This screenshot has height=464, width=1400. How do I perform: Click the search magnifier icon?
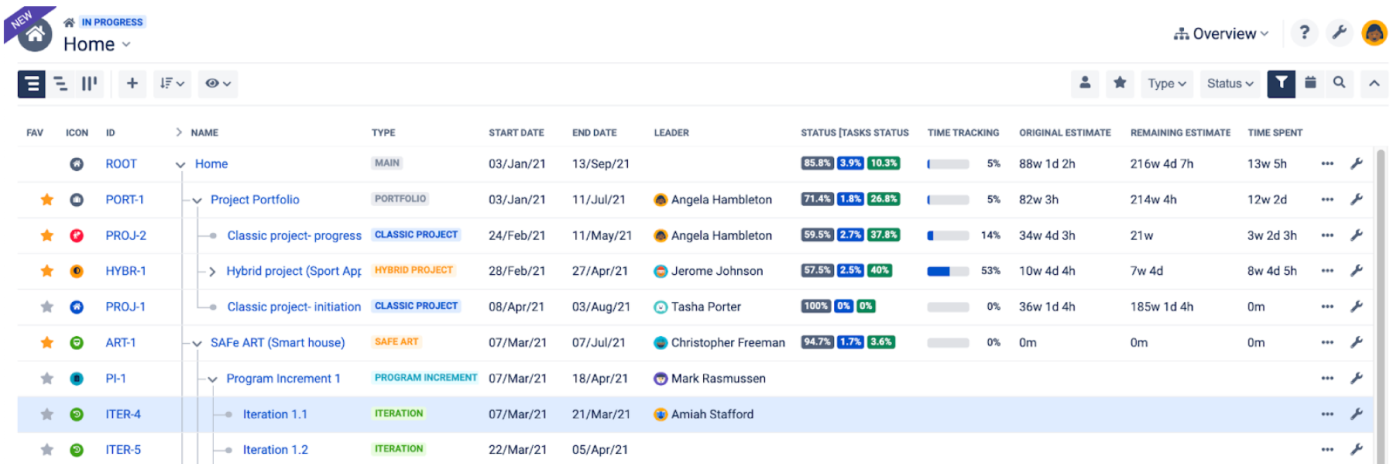1339,84
